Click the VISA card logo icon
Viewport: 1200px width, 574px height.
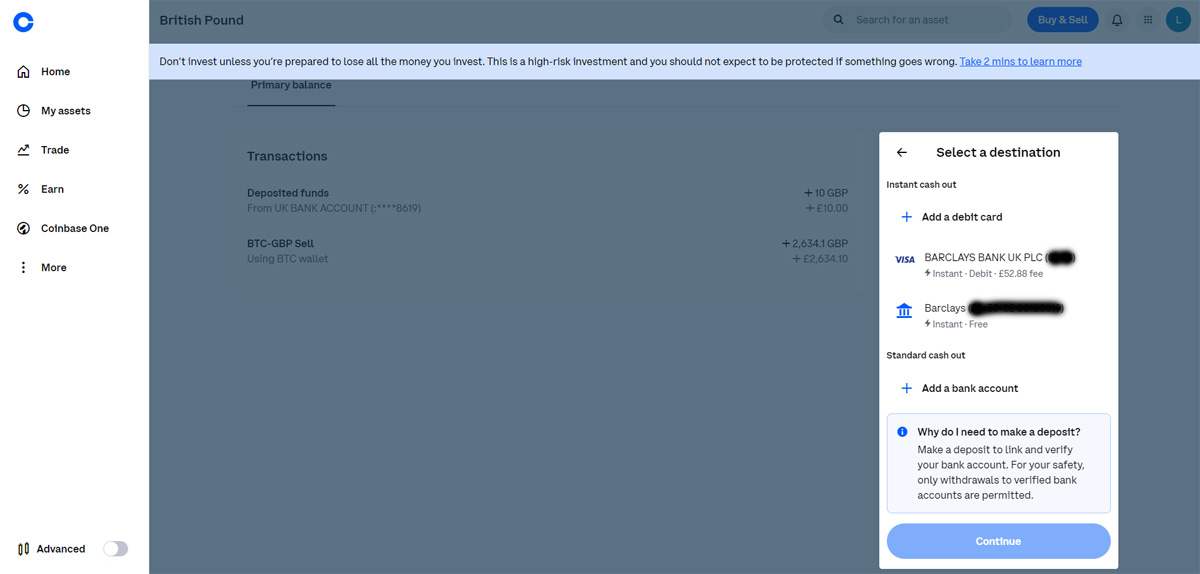pyautogui.click(x=904, y=260)
